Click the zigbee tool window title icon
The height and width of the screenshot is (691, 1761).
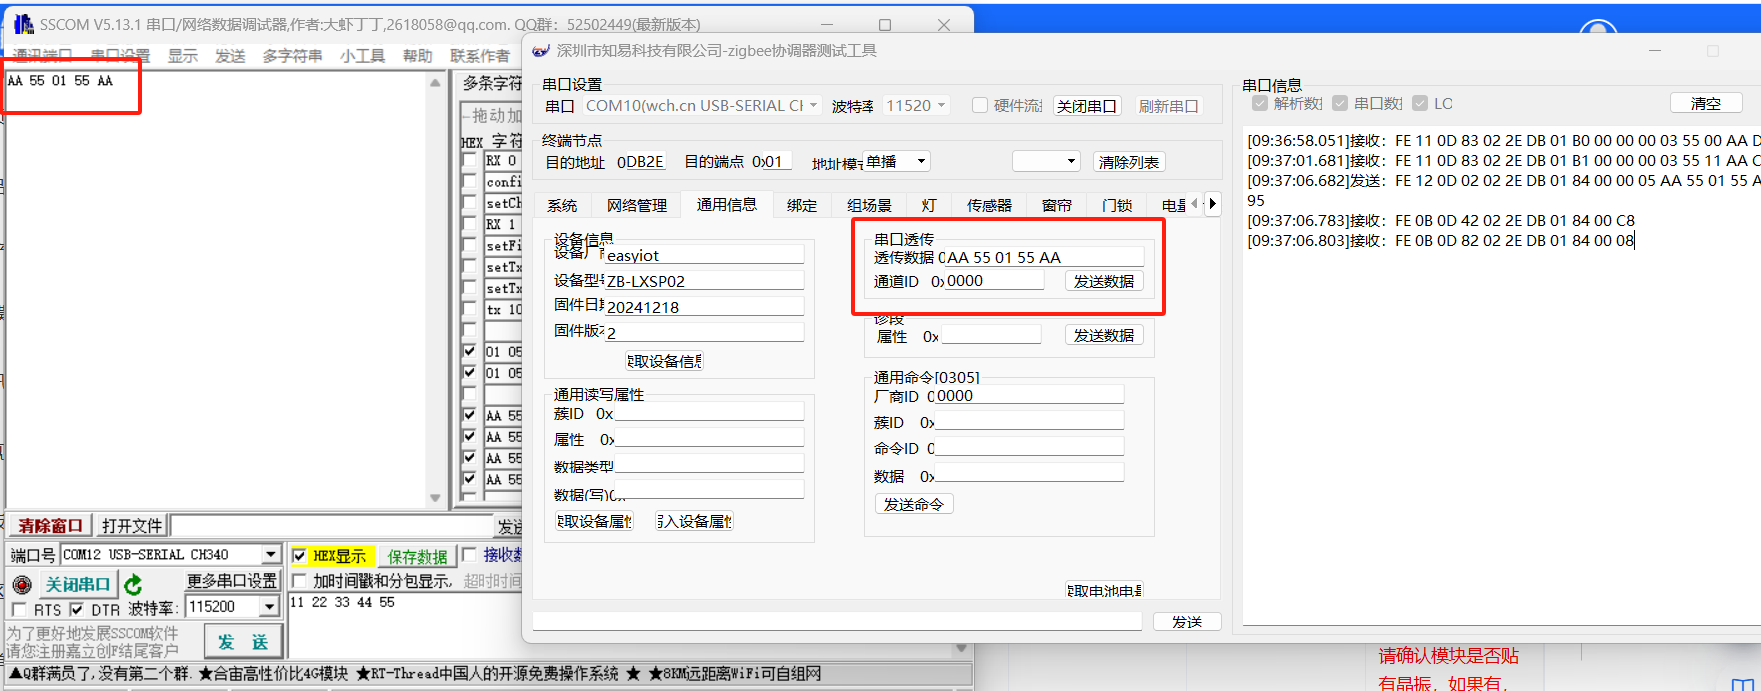pyautogui.click(x=541, y=51)
